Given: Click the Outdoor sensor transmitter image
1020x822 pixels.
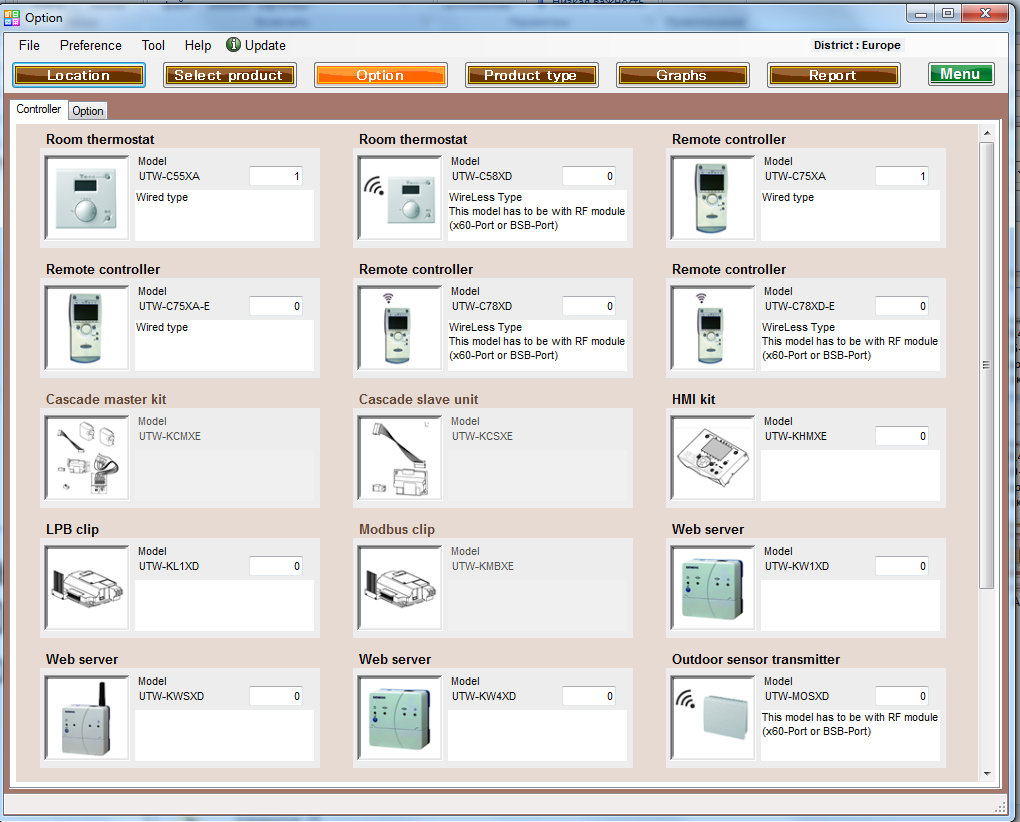Looking at the screenshot, I should [713, 718].
